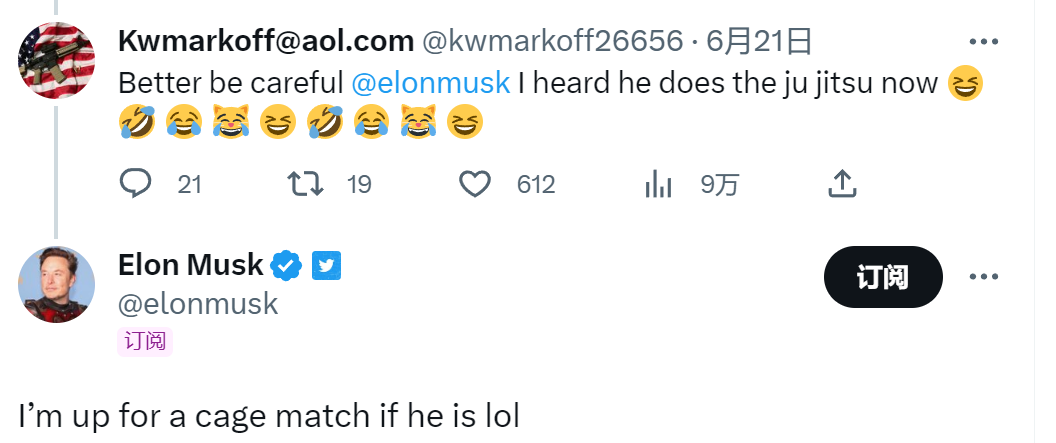Like the Kwmarkoff tweet with heart icon
Screen dimensions: 1056x443
click(x=475, y=184)
